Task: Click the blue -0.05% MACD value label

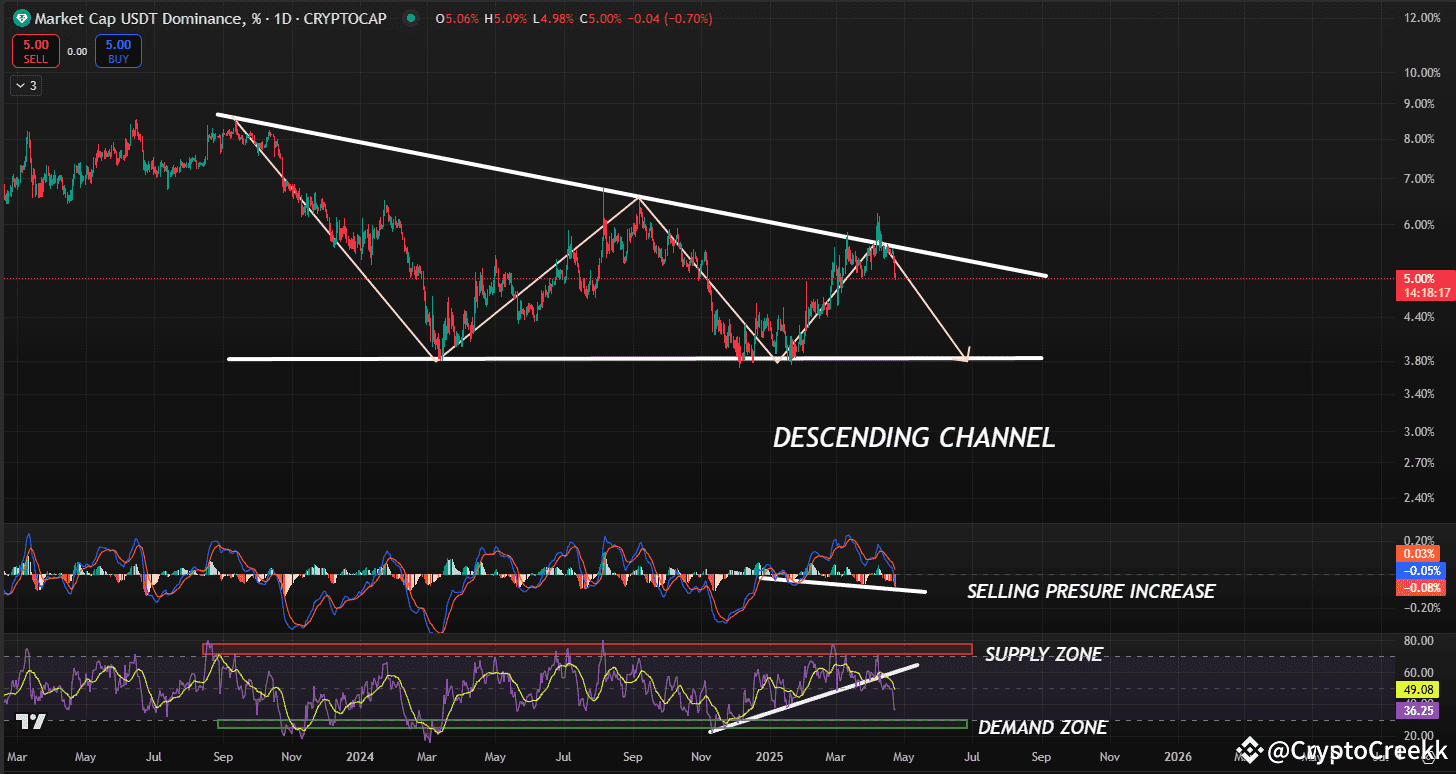Action: click(x=1418, y=570)
